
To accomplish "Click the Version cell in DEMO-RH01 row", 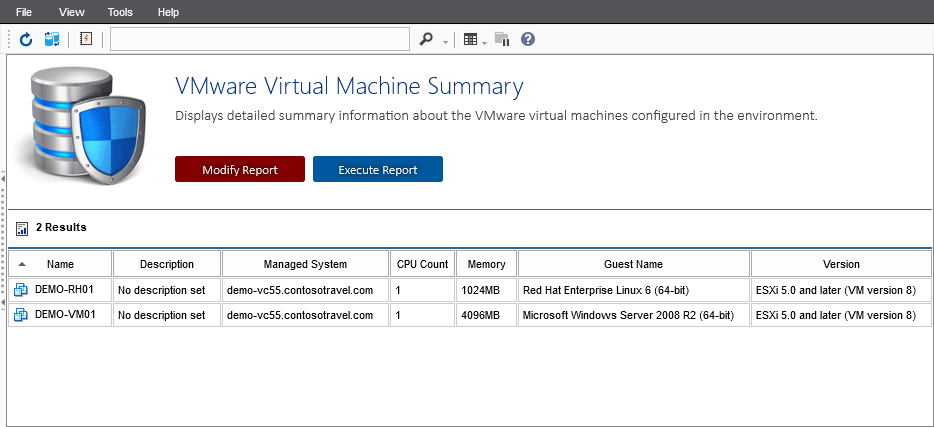I will click(x=841, y=290).
